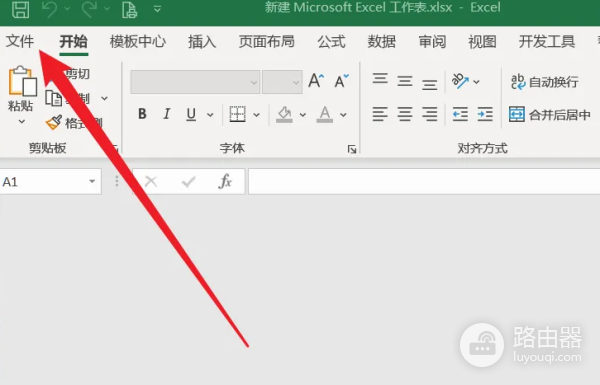Click the cancel X formula button

pos(151,181)
